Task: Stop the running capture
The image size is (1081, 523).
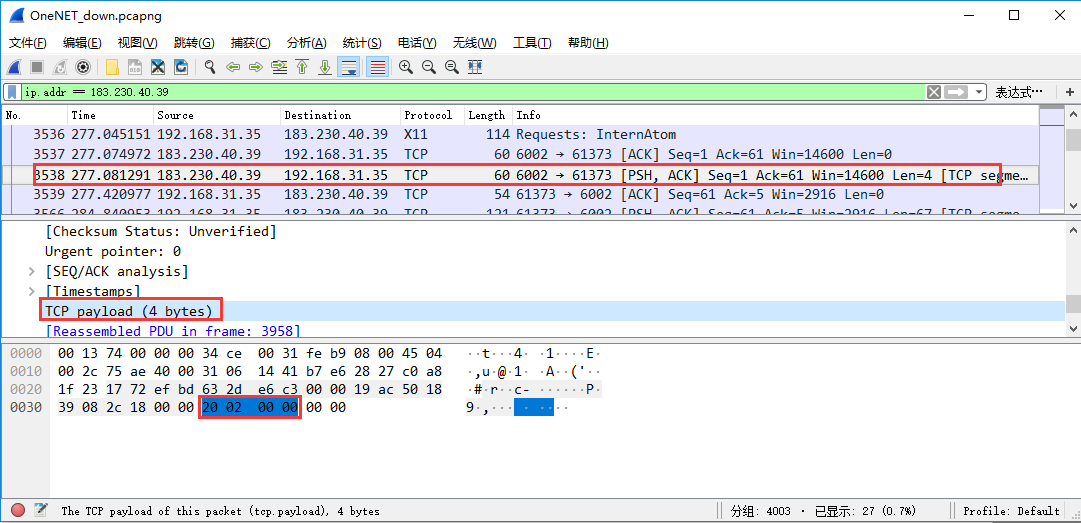Action: pos(37,67)
